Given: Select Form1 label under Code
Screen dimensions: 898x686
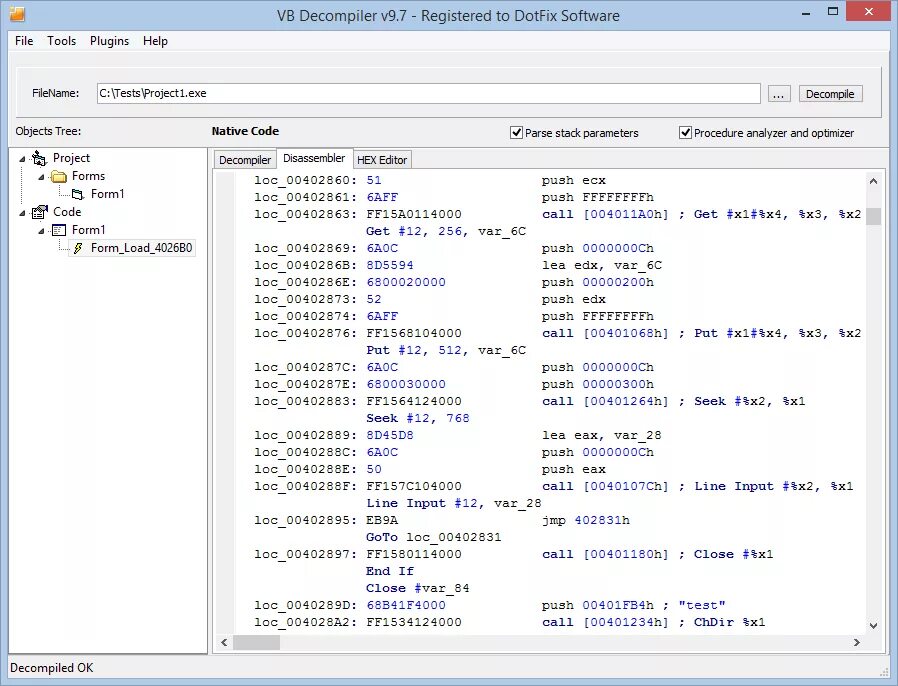Looking at the screenshot, I should (88, 230).
